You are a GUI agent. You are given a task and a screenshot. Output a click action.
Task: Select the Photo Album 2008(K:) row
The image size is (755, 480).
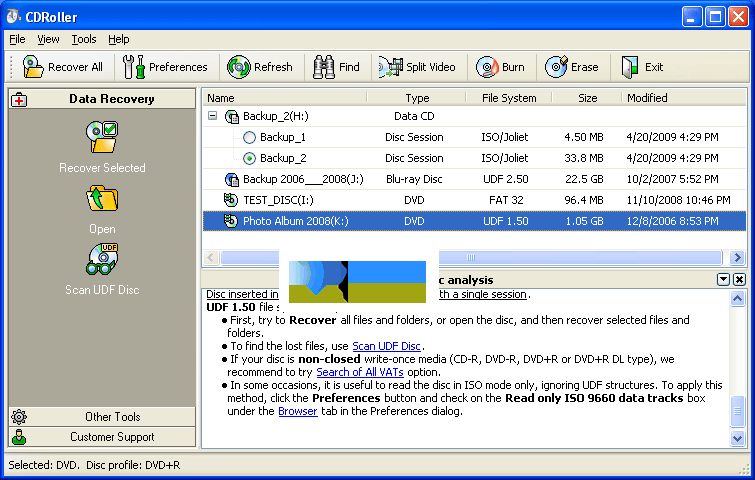tap(474, 221)
